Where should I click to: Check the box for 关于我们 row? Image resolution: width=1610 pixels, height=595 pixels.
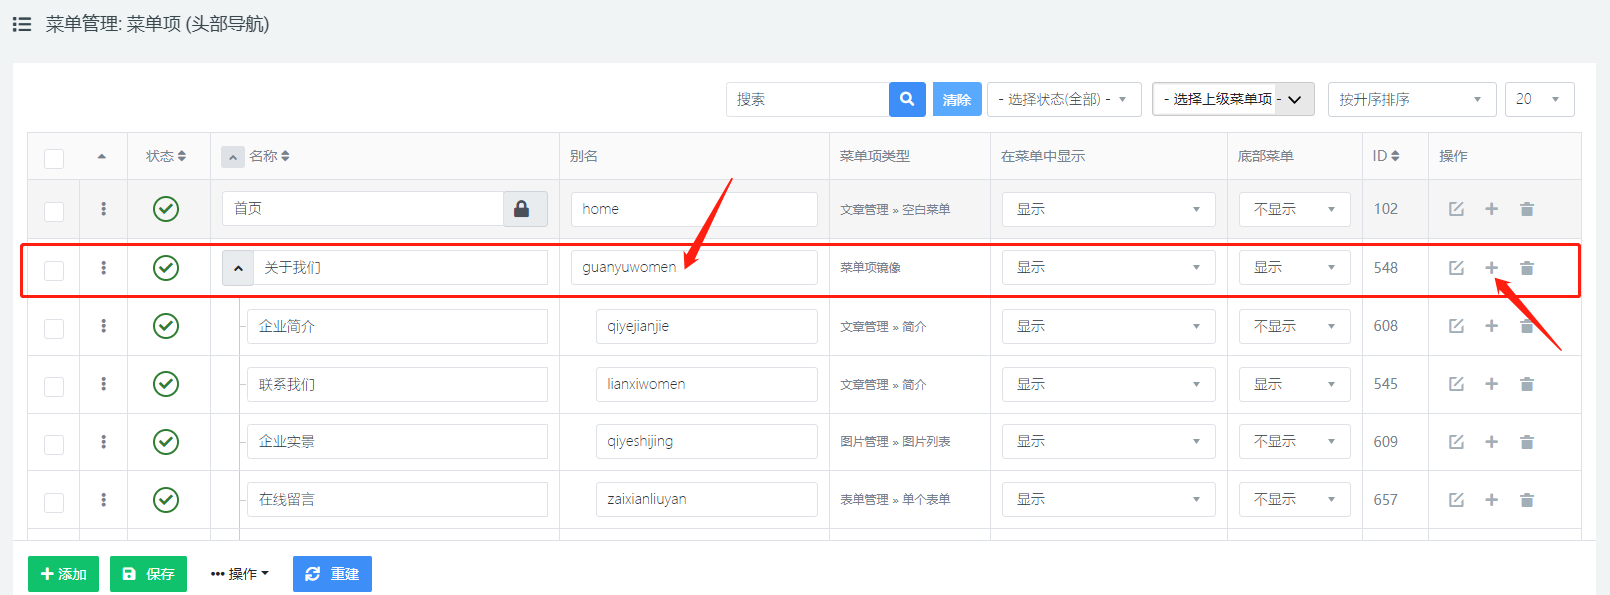point(54,270)
